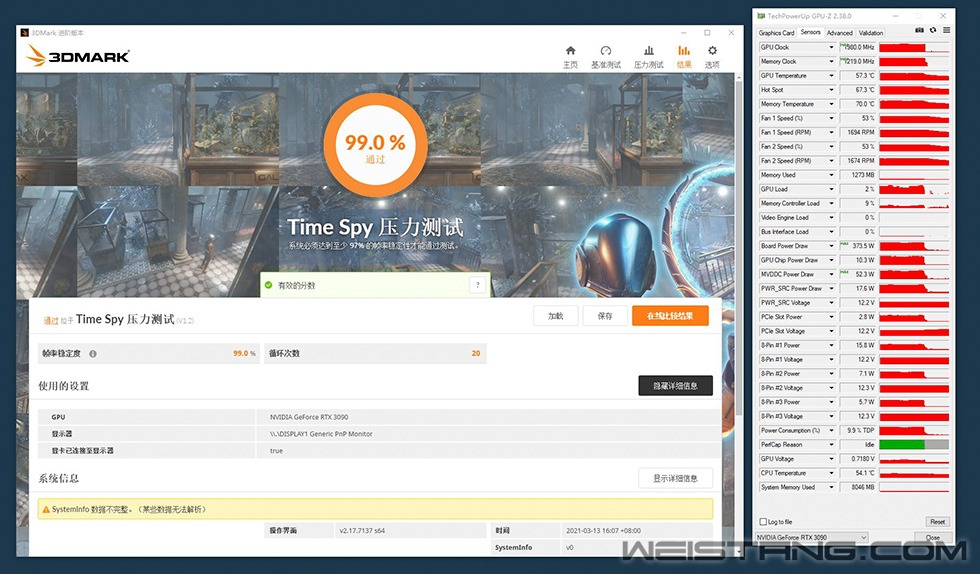Click the 3DMARK logo
Screen dimensions: 980x574
coord(78,56)
